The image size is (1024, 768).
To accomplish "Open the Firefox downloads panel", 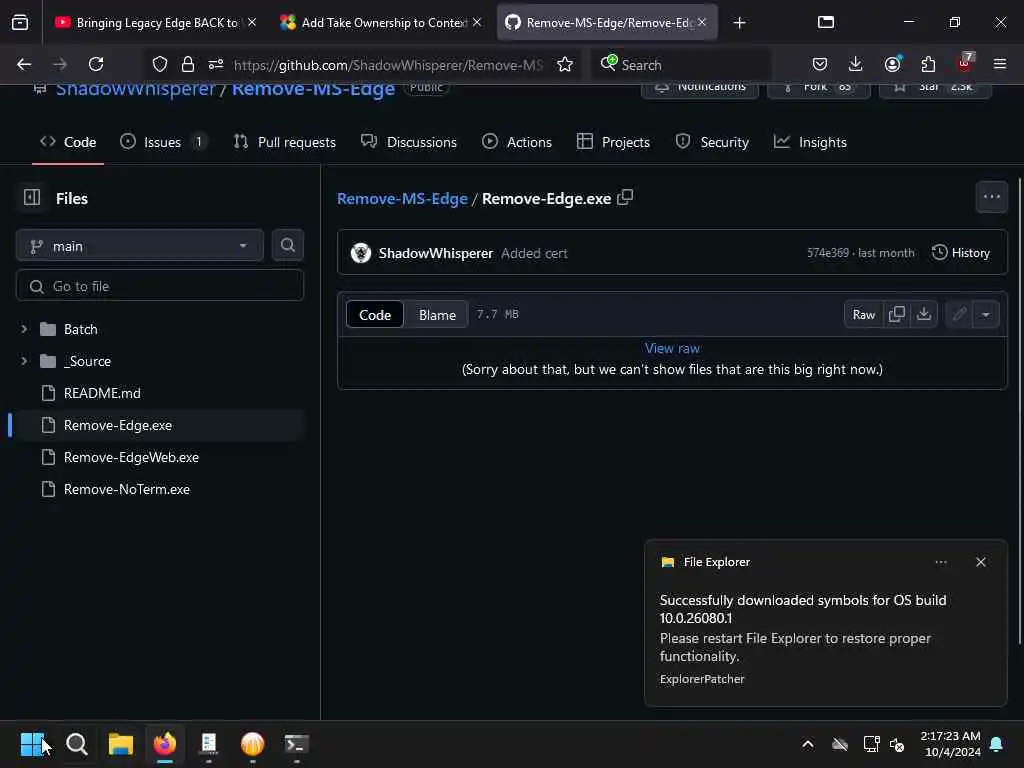I will pyautogui.click(x=855, y=64).
